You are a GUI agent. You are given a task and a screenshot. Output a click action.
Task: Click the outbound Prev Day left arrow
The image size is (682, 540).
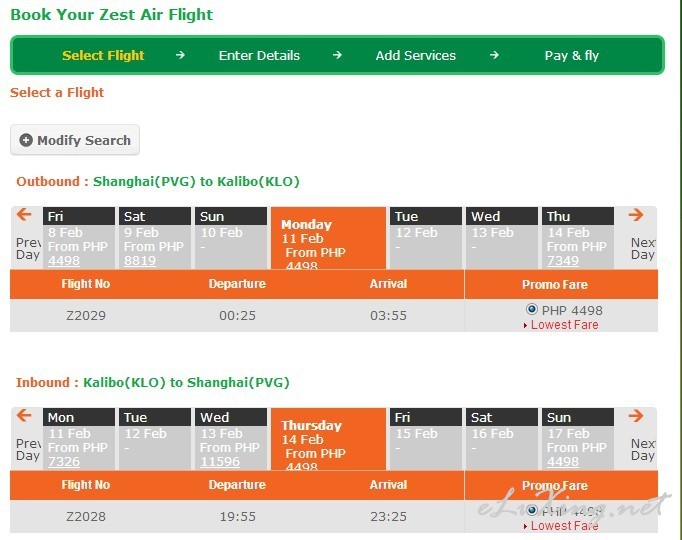(x=24, y=214)
